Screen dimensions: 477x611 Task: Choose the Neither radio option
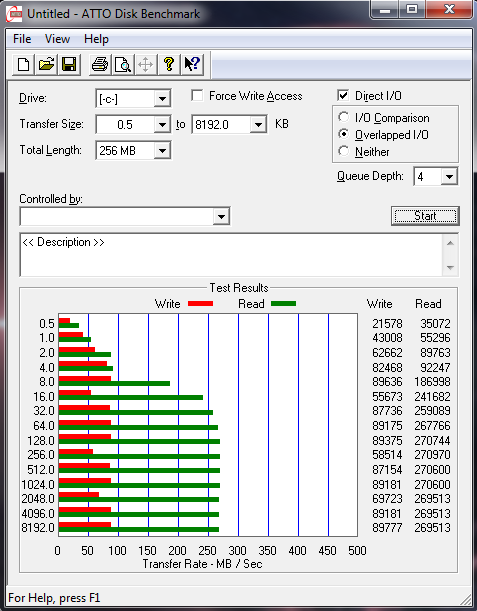344,151
